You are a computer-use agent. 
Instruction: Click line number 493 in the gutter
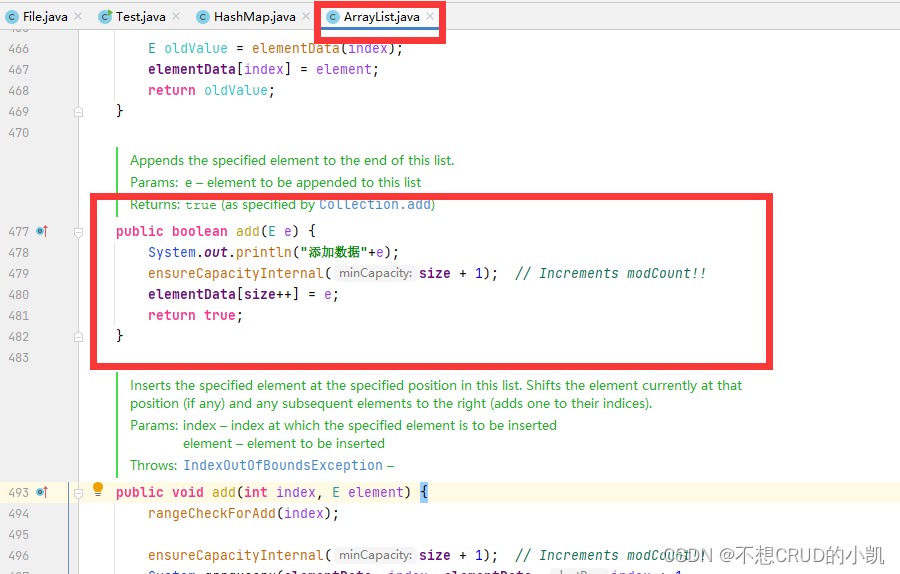[18, 492]
